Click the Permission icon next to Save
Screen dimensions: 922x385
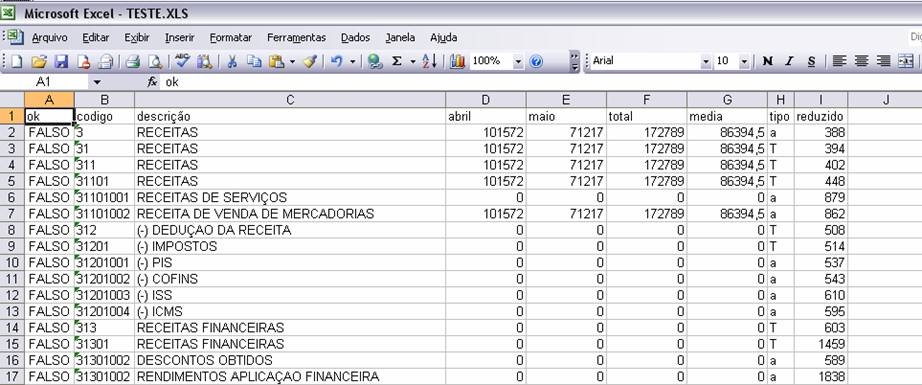[83, 61]
